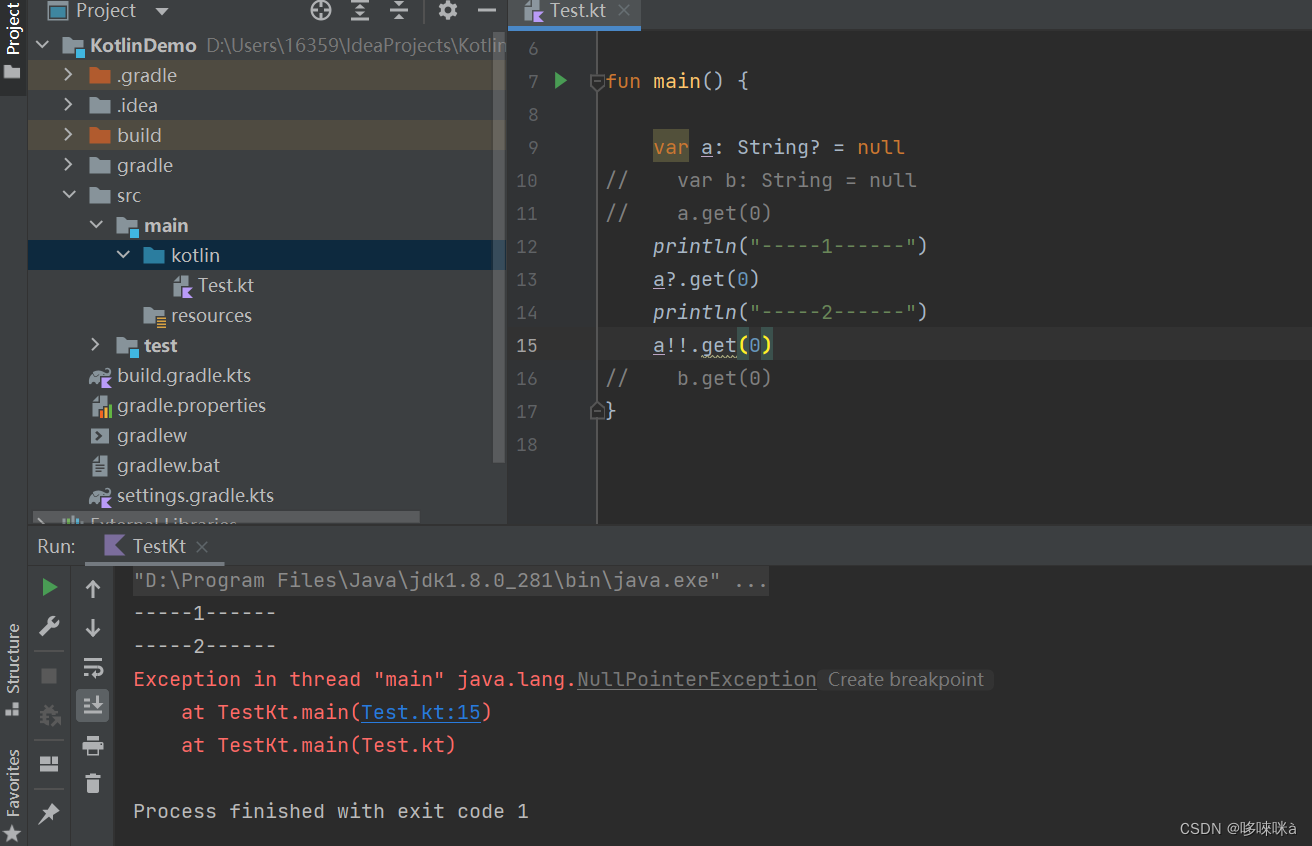Collapse the kotlin folder
Image resolution: width=1312 pixels, height=846 pixels.
[x=123, y=255]
